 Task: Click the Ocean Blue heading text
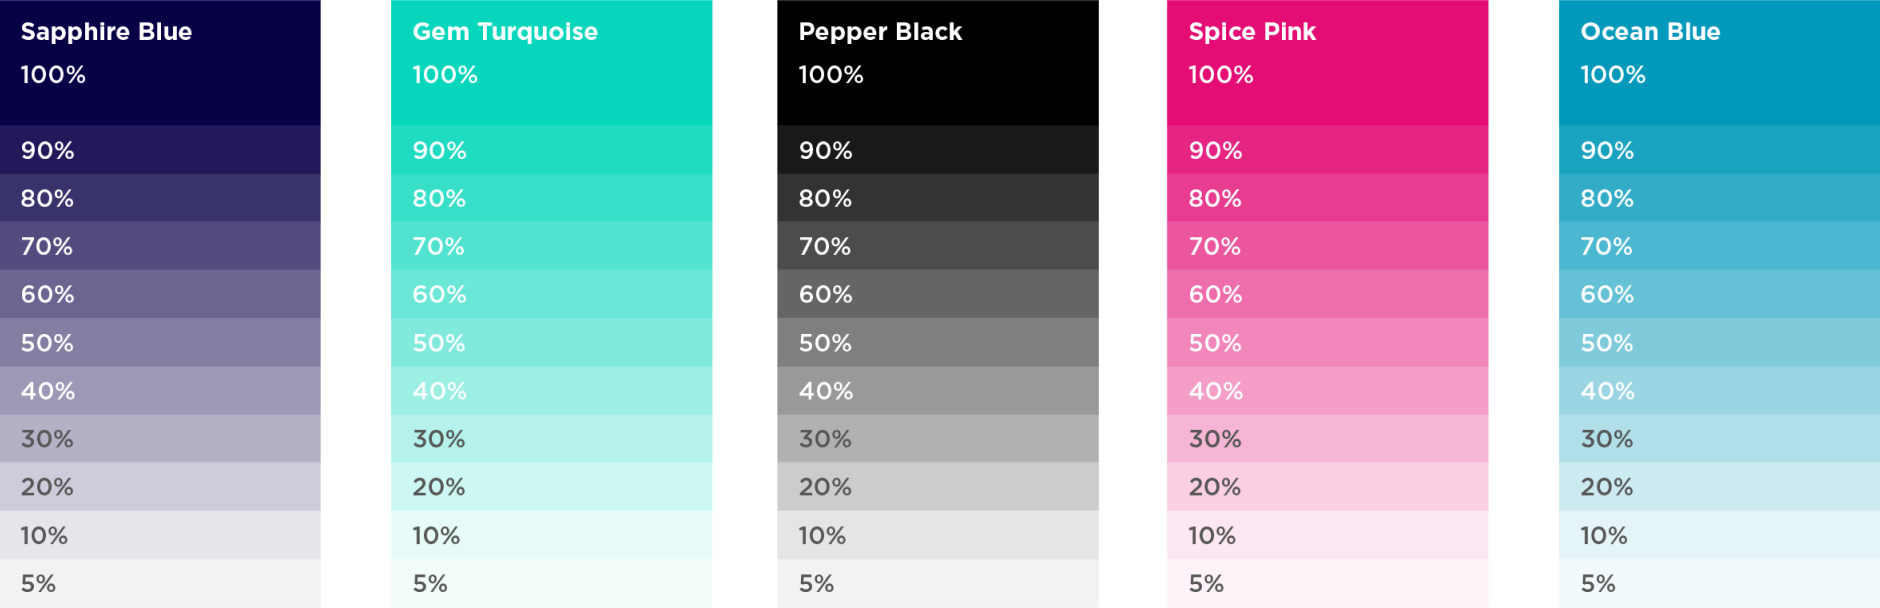[x=1650, y=32]
